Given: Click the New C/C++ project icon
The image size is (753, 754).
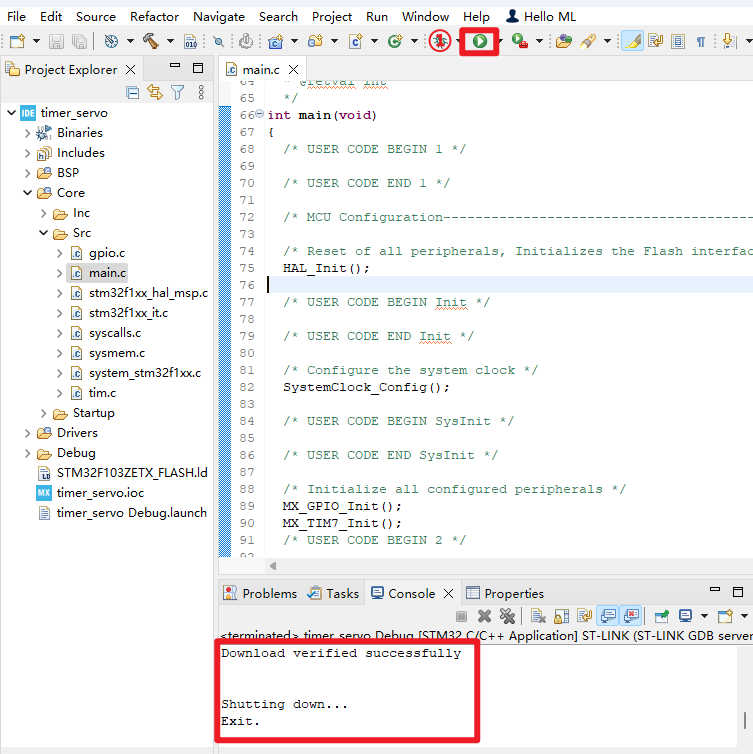Looking at the screenshot, I should pos(276,41).
